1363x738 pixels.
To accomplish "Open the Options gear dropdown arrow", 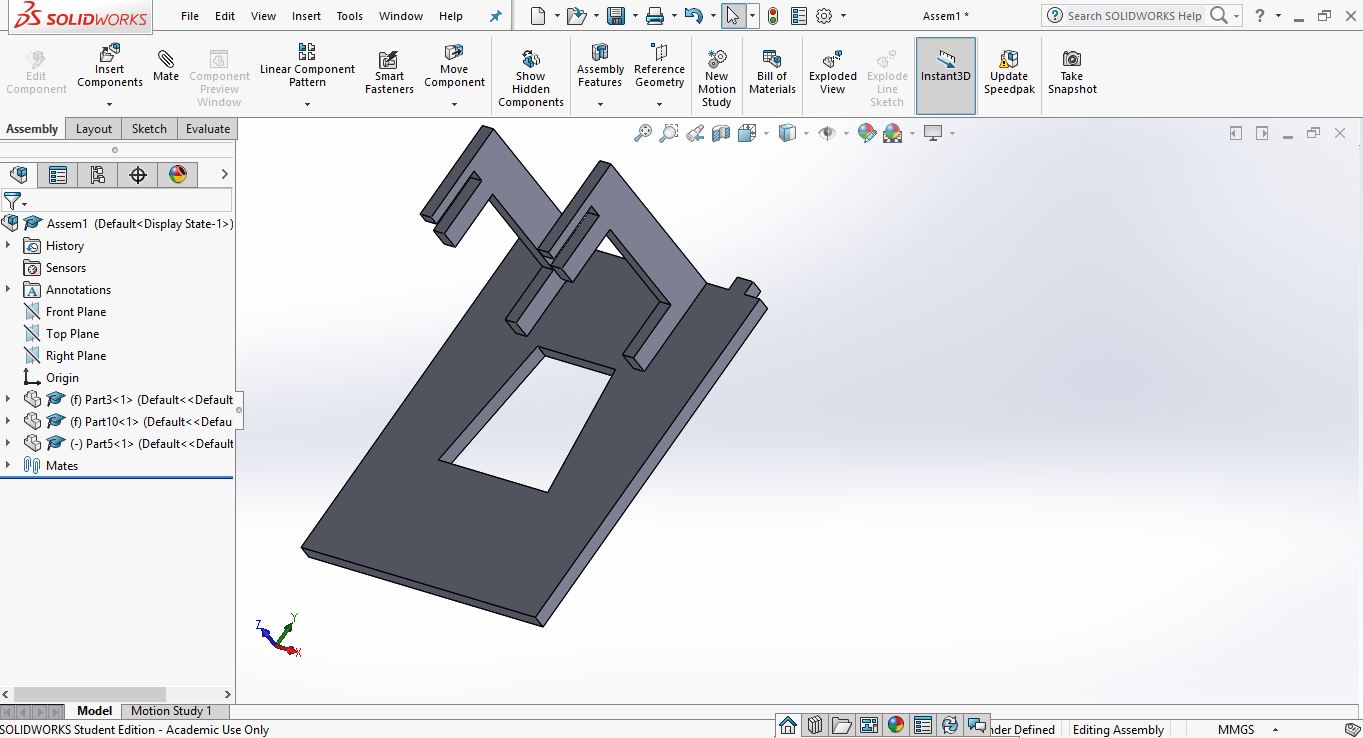I will [843, 16].
